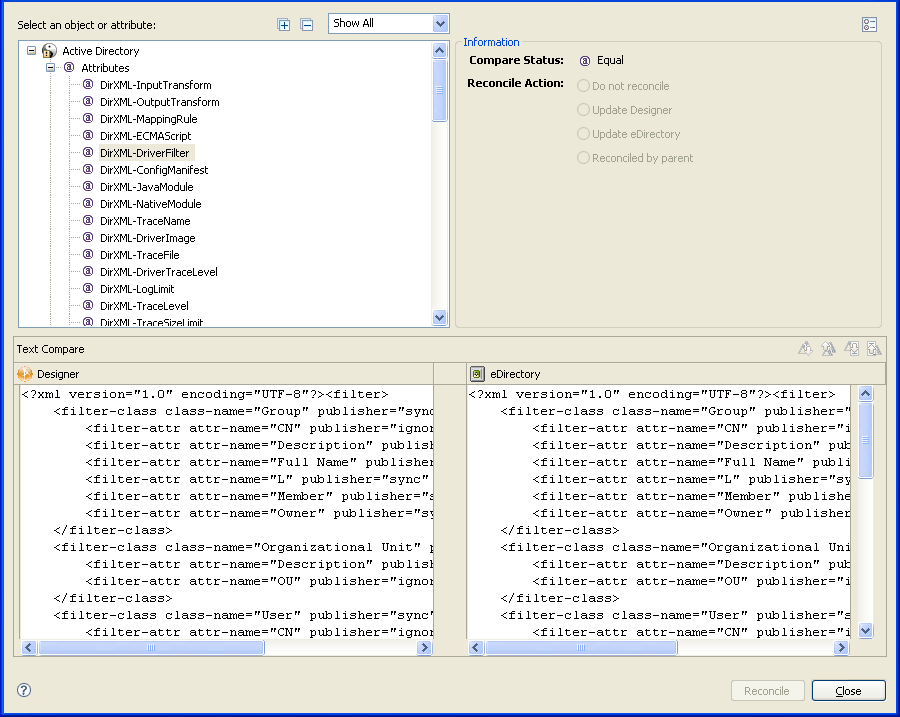900x717 pixels.
Task: Click the Active Directory driver icon
Action: click(x=49, y=51)
